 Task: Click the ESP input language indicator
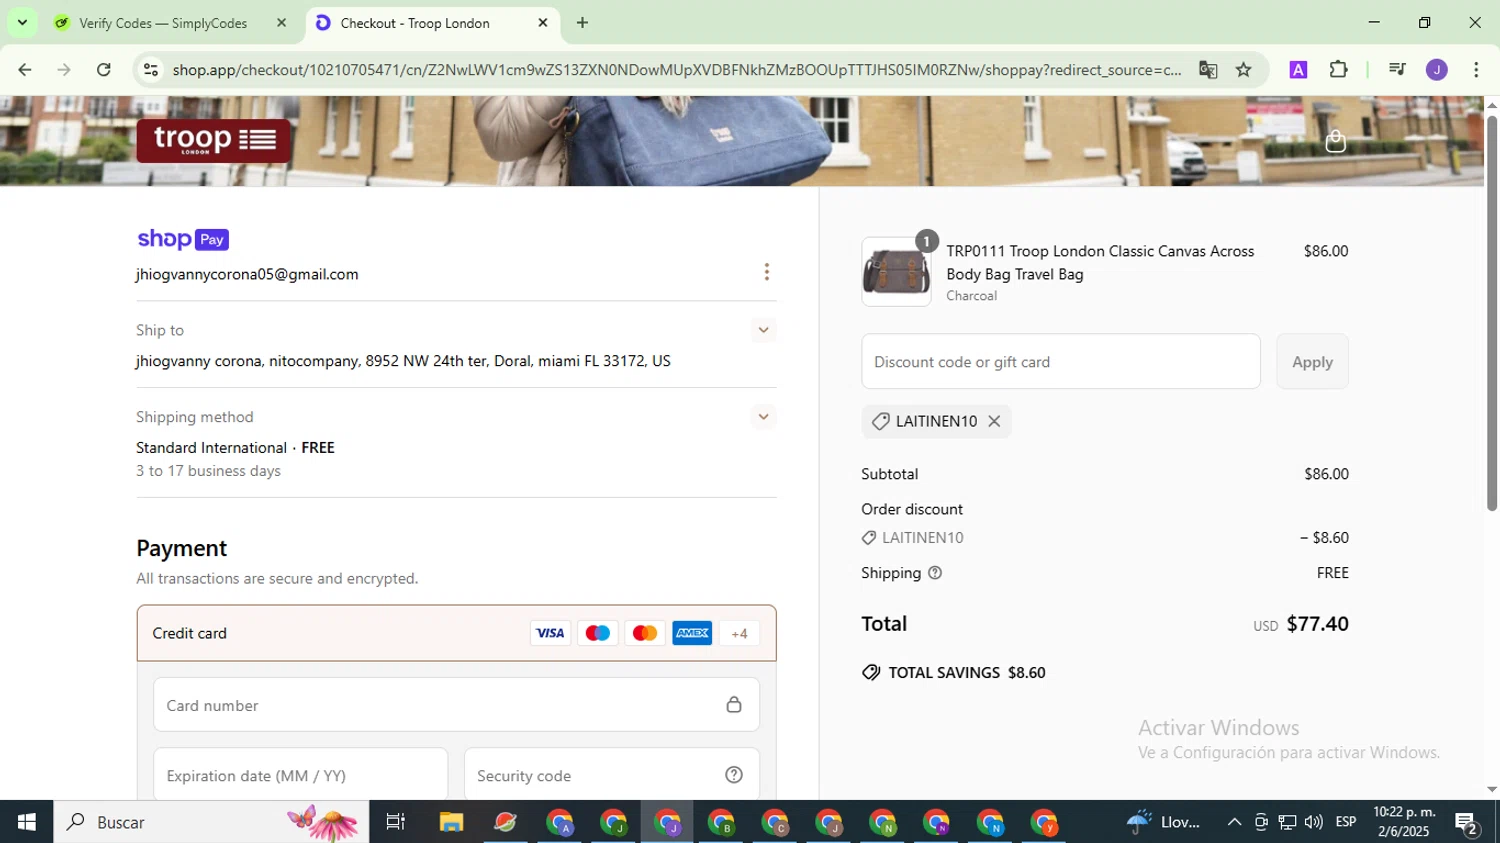(1346, 822)
